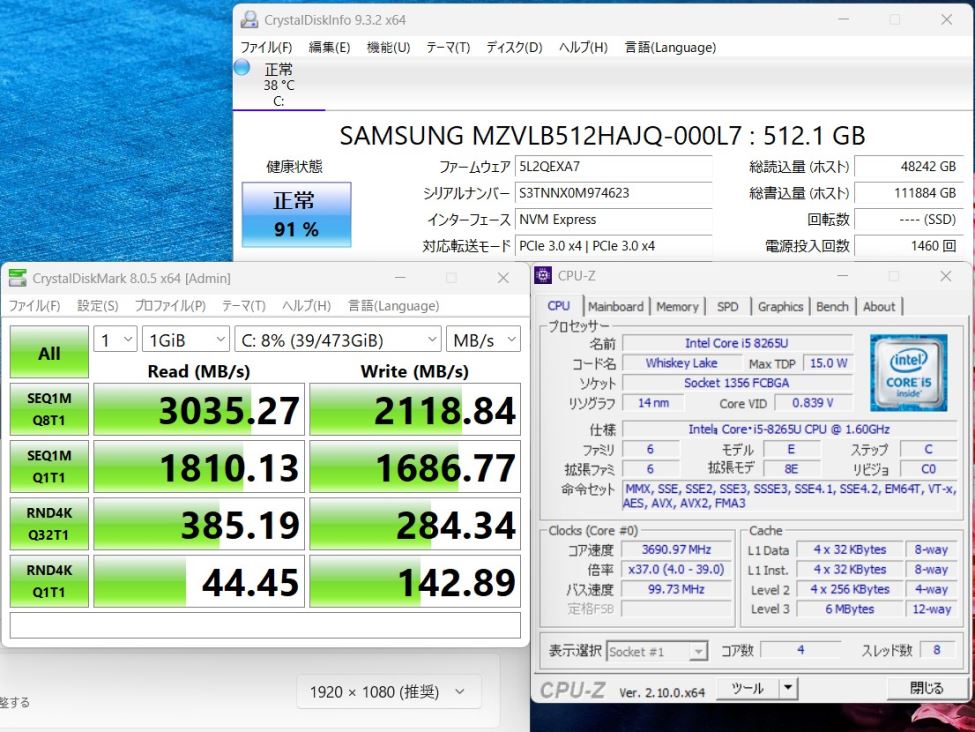The width and height of the screenshot is (975, 732).
Task: Click the serial number field S3TNNX0M974623
Action: click(613, 193)
